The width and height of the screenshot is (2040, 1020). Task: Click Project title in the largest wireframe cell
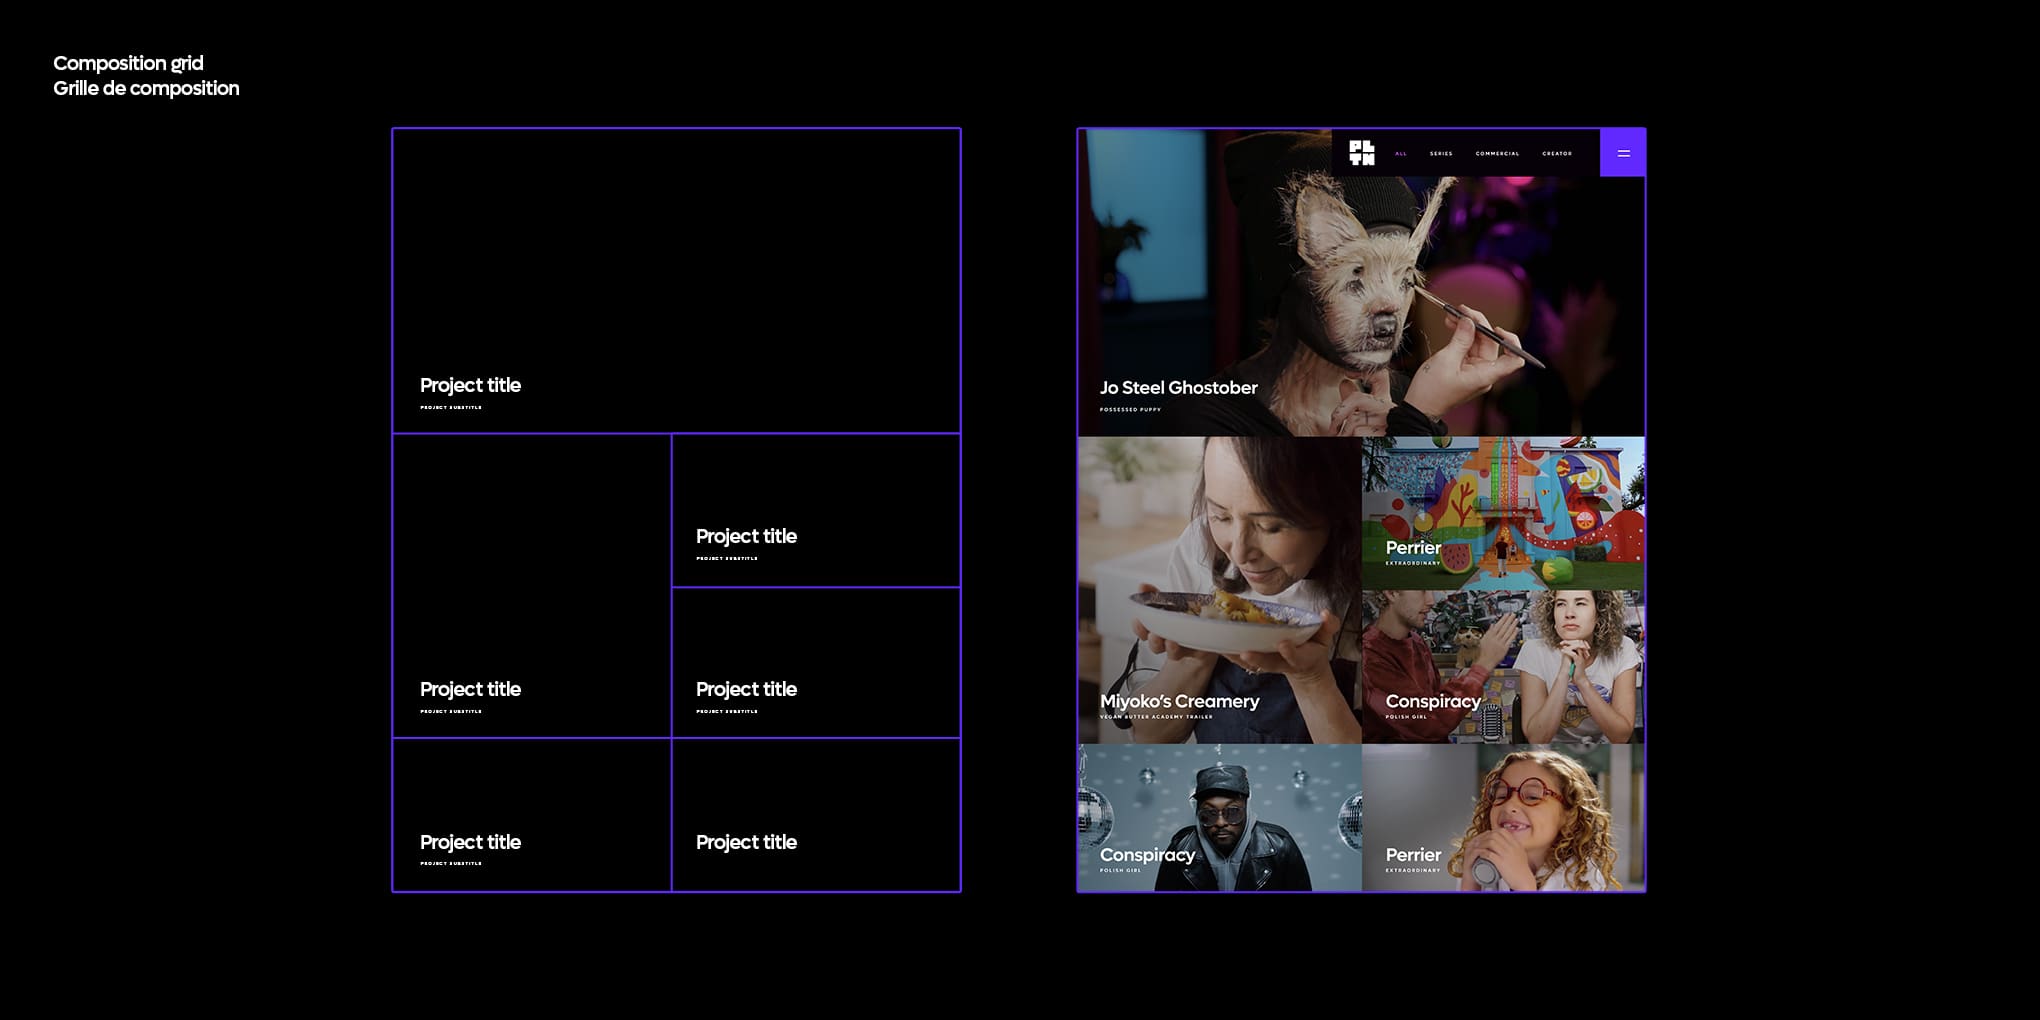470,385
